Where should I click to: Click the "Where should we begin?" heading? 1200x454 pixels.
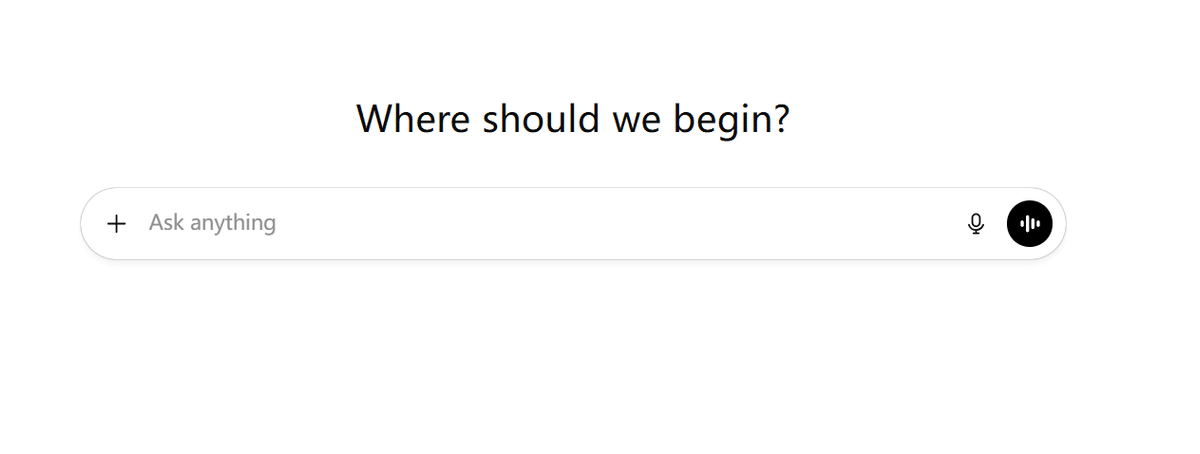tap(573, 119)
